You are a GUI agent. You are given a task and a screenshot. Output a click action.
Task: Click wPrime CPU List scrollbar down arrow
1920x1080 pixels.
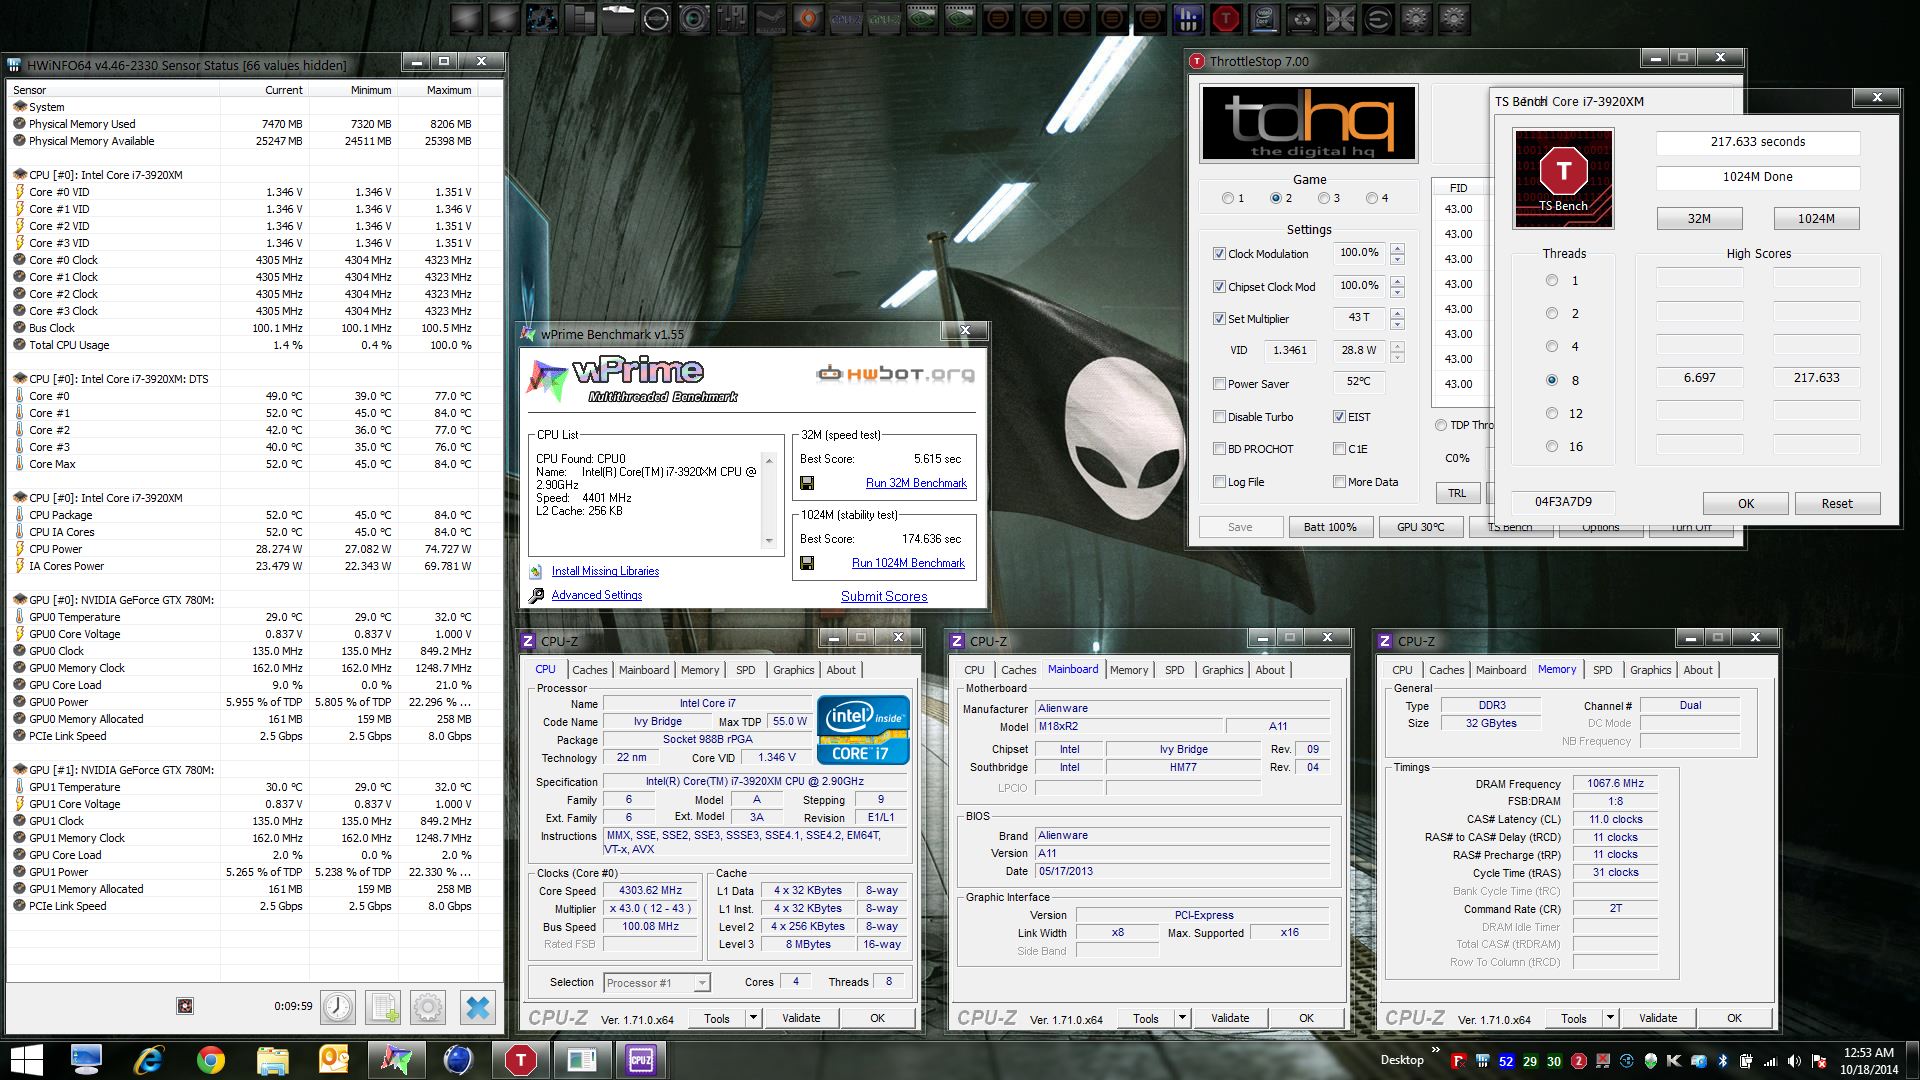[x=769, y=541]
